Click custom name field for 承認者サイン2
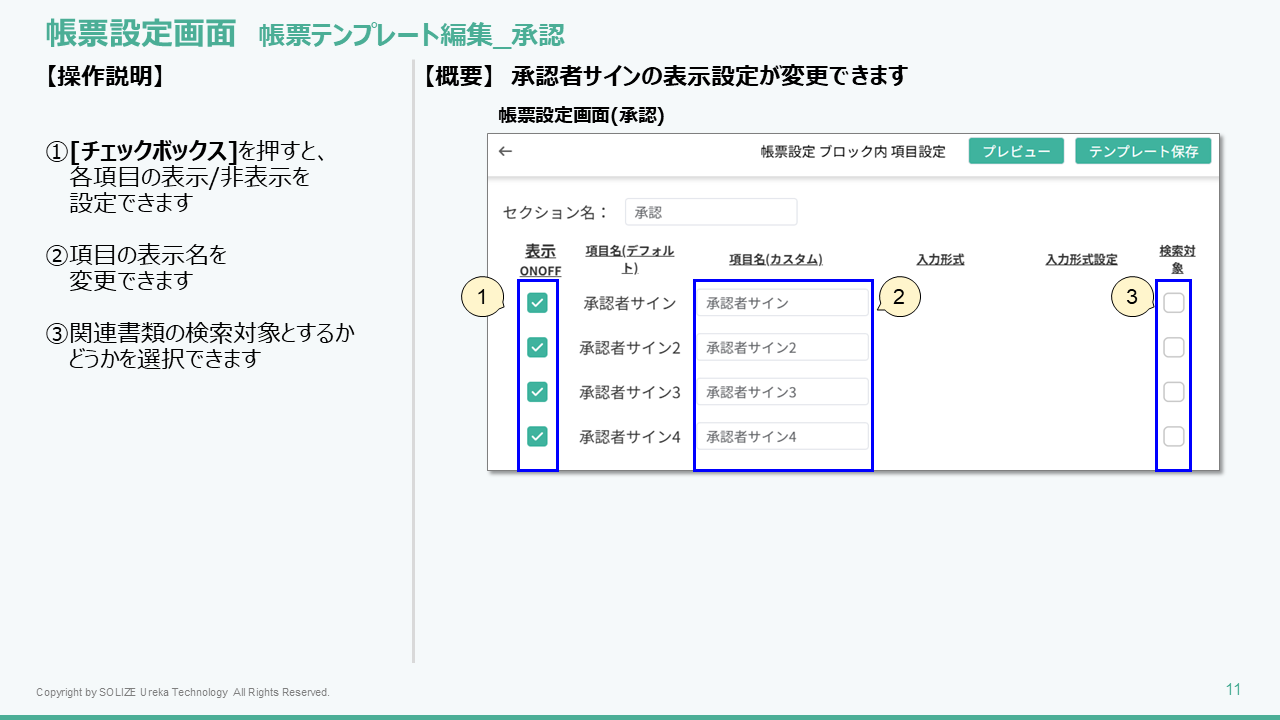This screenshot has height=720, width=1280. coord(782,348)
